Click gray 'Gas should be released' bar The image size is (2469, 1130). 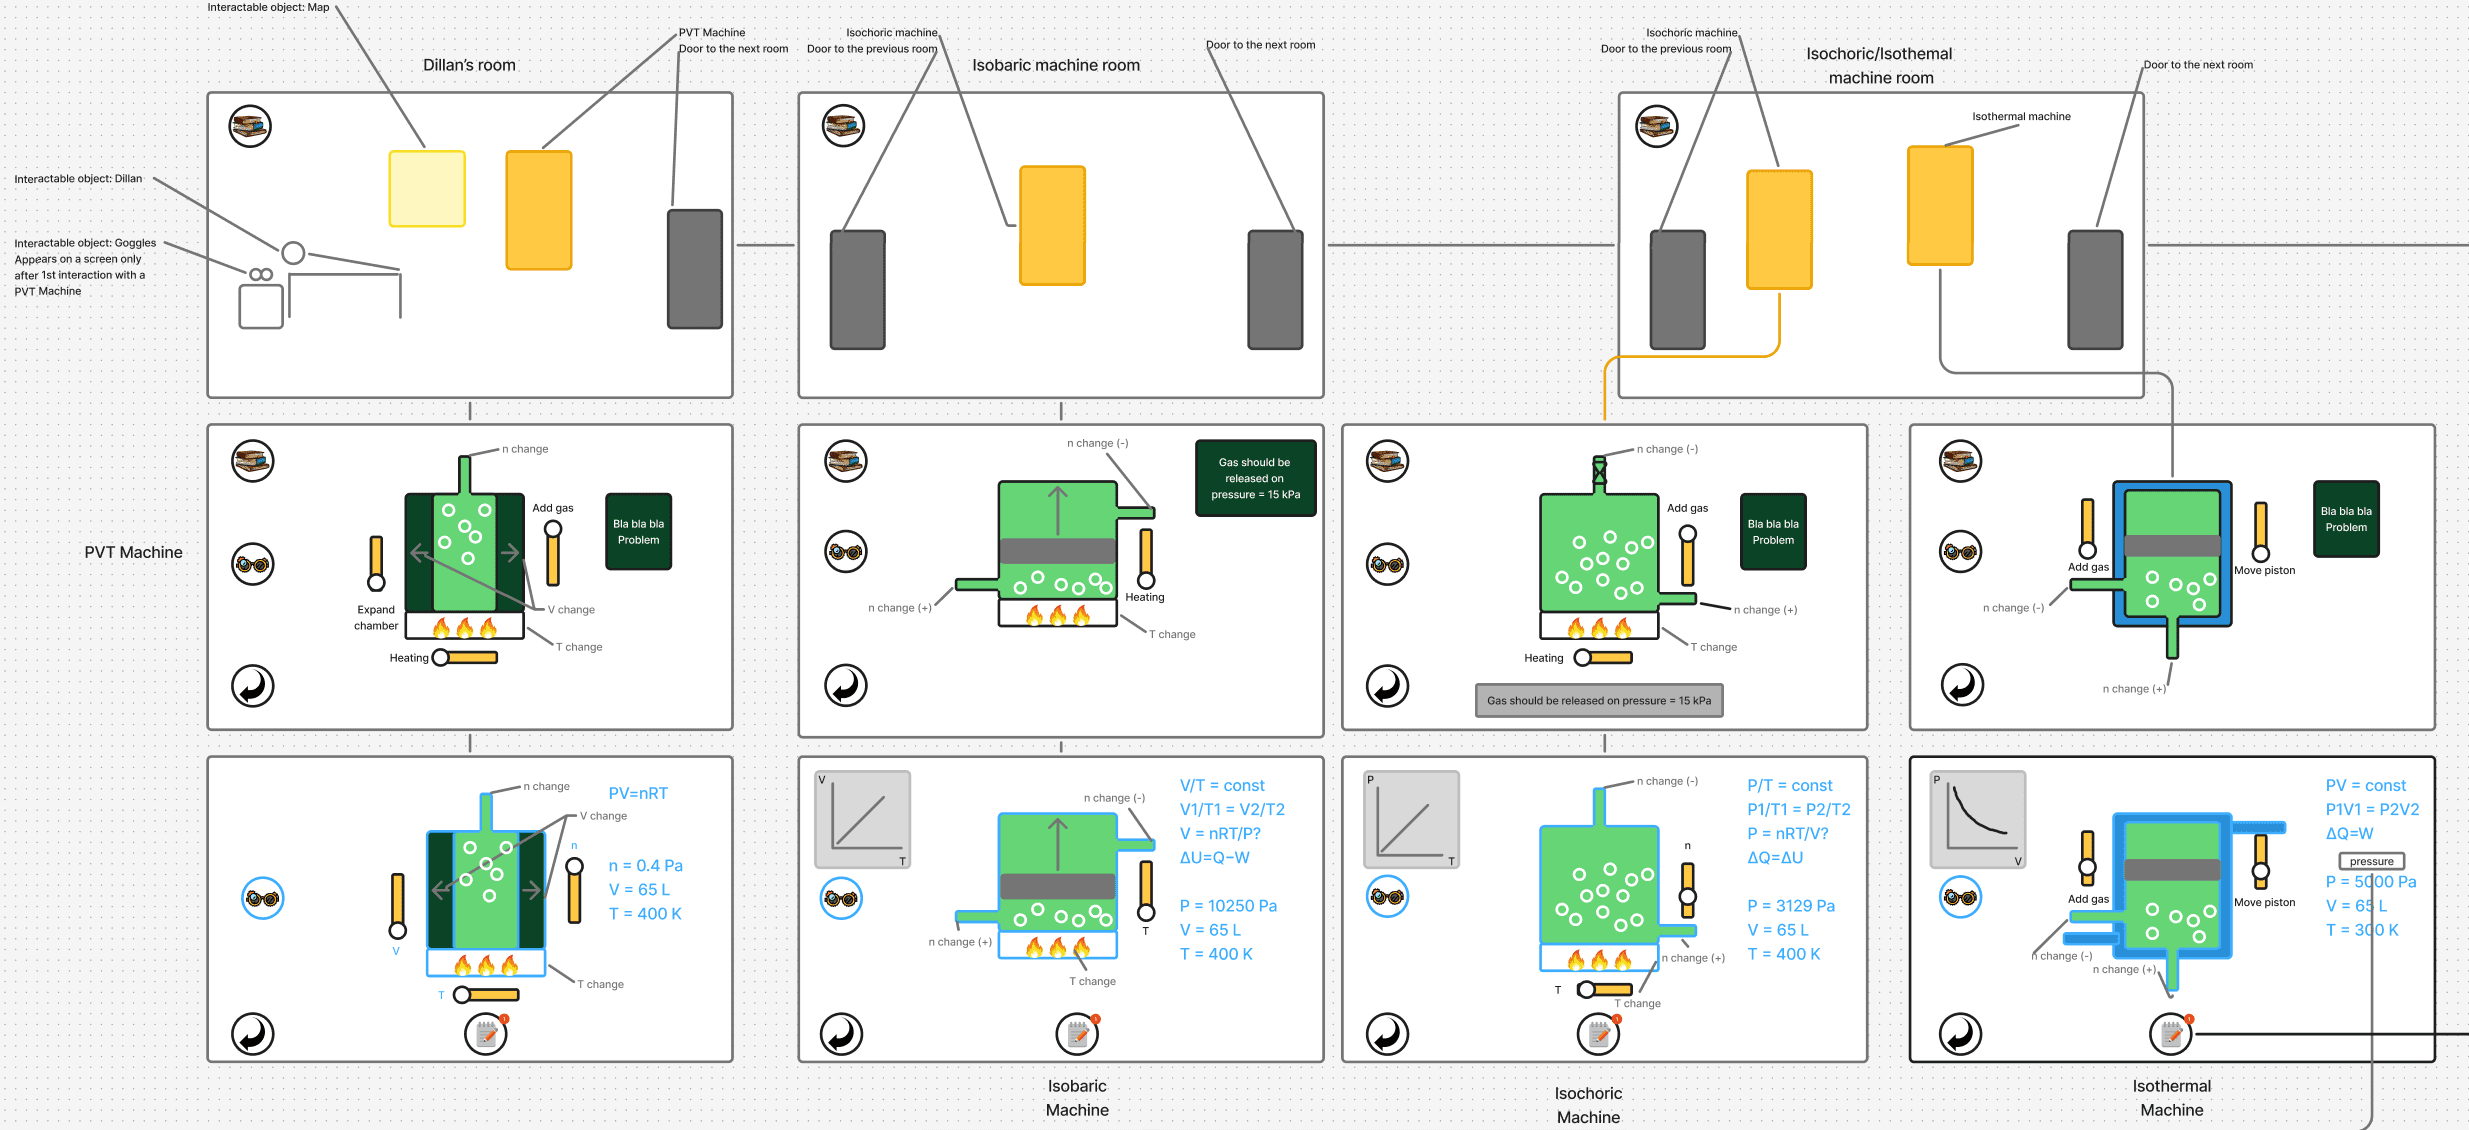coord(1598,700)
